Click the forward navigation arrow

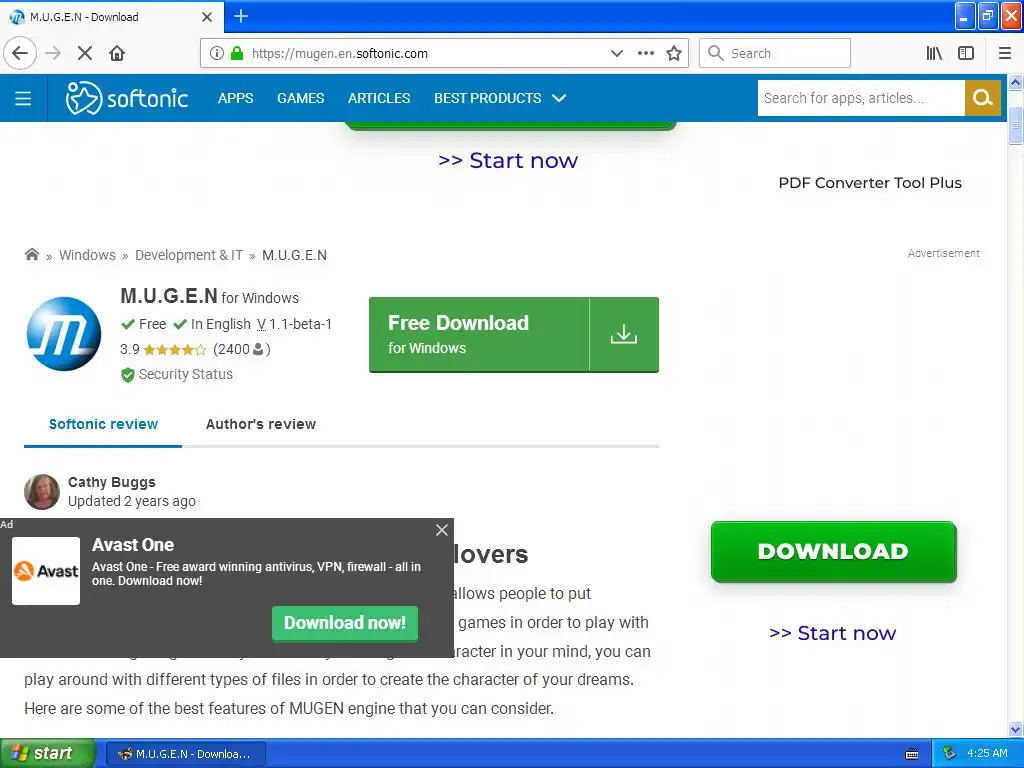pyautogui.click(x=54, y=53)
